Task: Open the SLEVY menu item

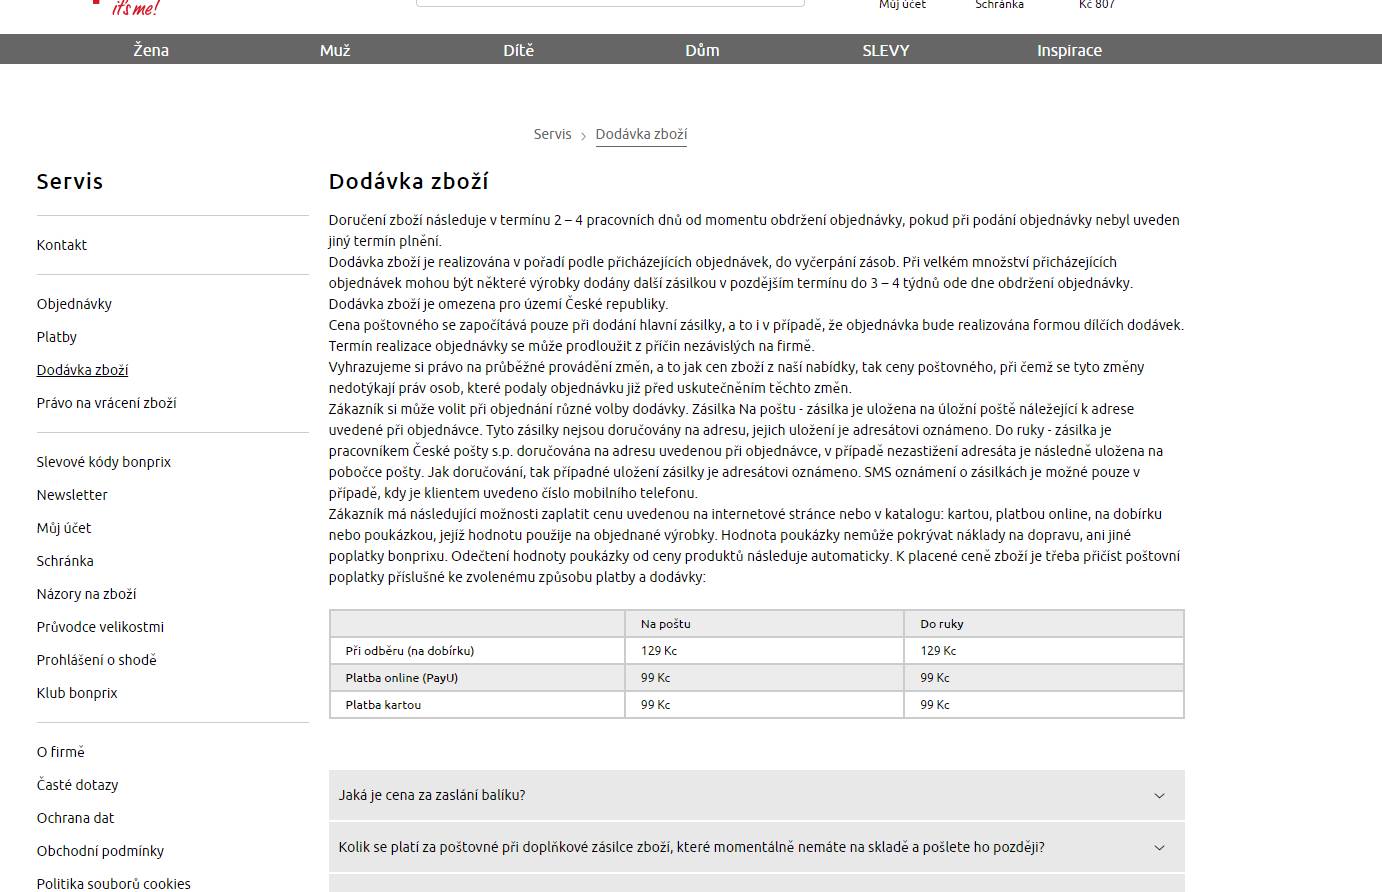Action: 886,50
